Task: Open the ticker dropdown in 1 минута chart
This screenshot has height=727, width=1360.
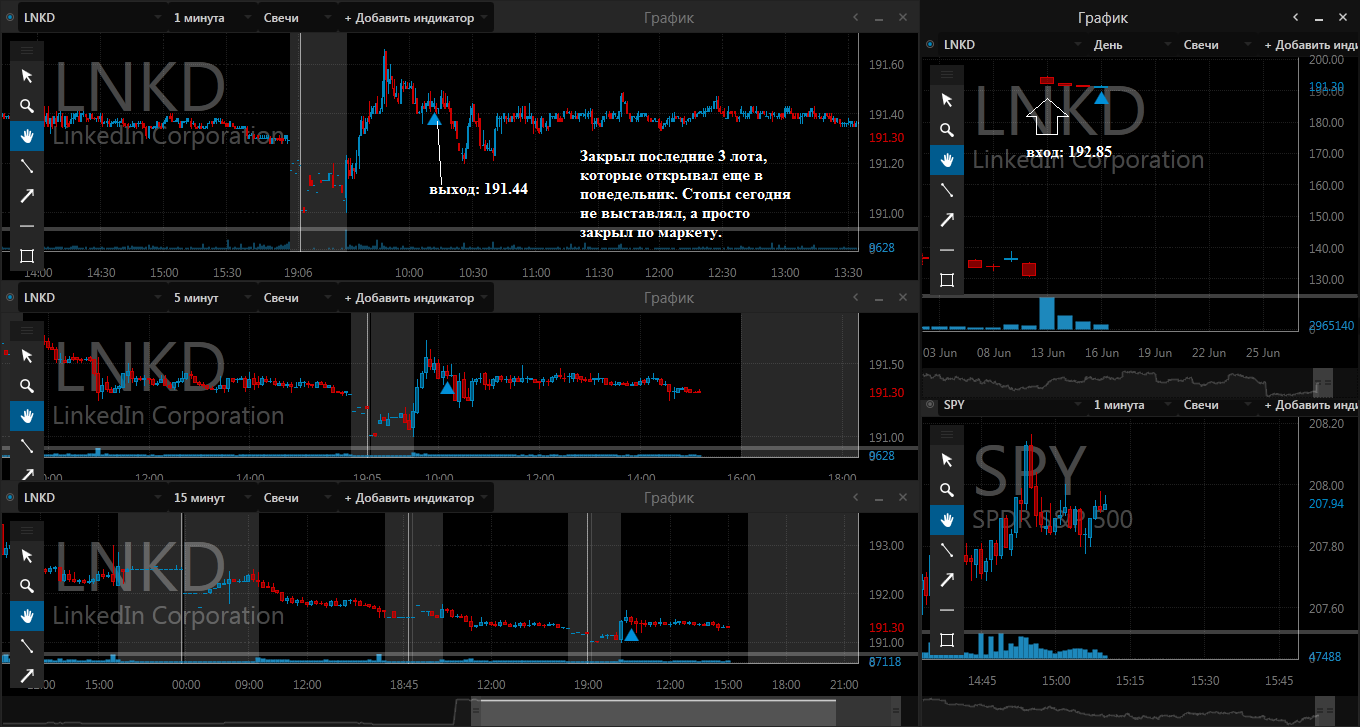Action: 92,18
